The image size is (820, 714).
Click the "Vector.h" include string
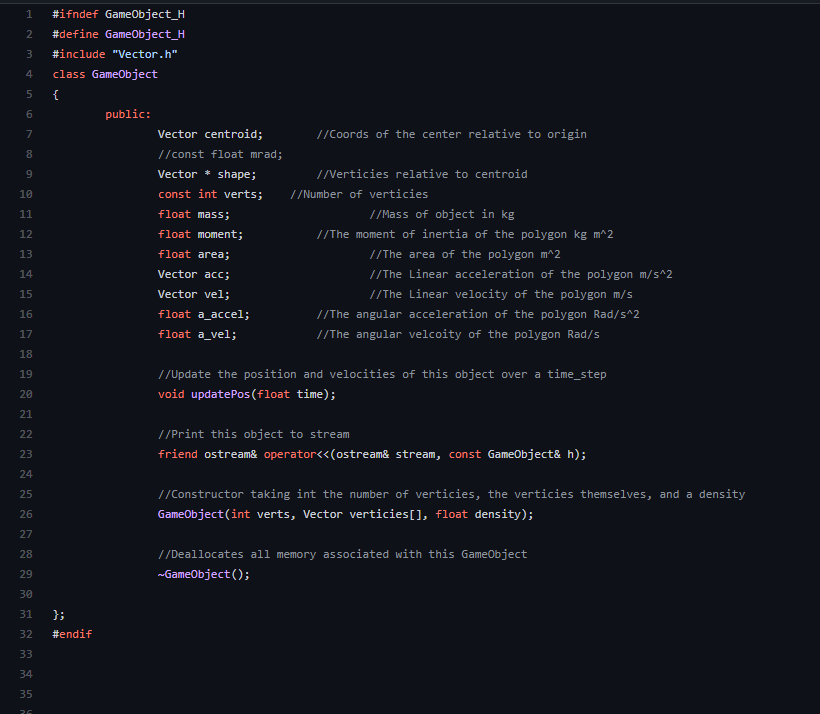(x=145, y=54)
